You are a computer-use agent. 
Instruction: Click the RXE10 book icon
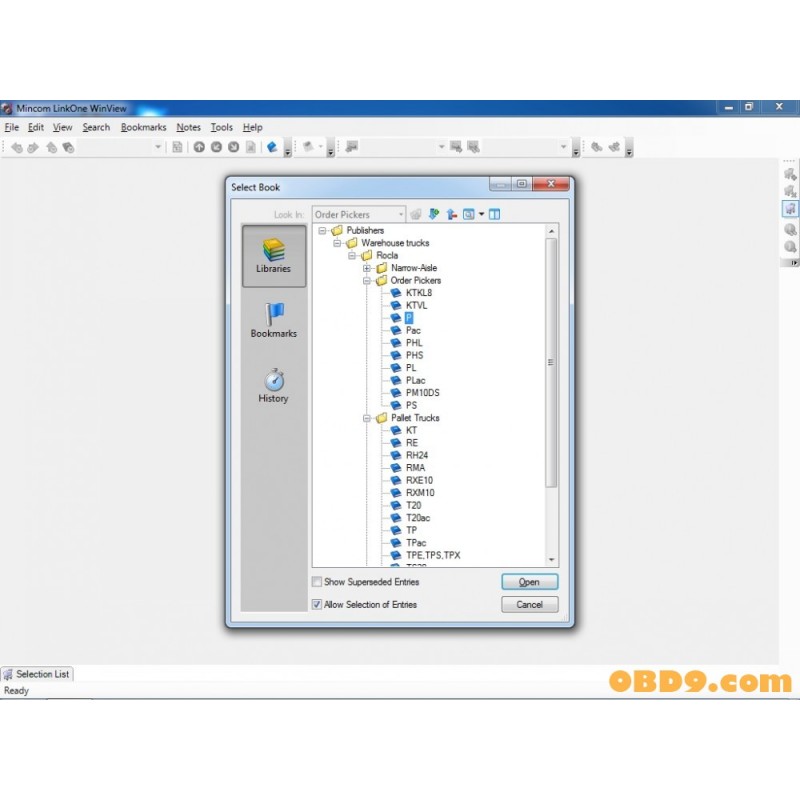click(397, 481)
